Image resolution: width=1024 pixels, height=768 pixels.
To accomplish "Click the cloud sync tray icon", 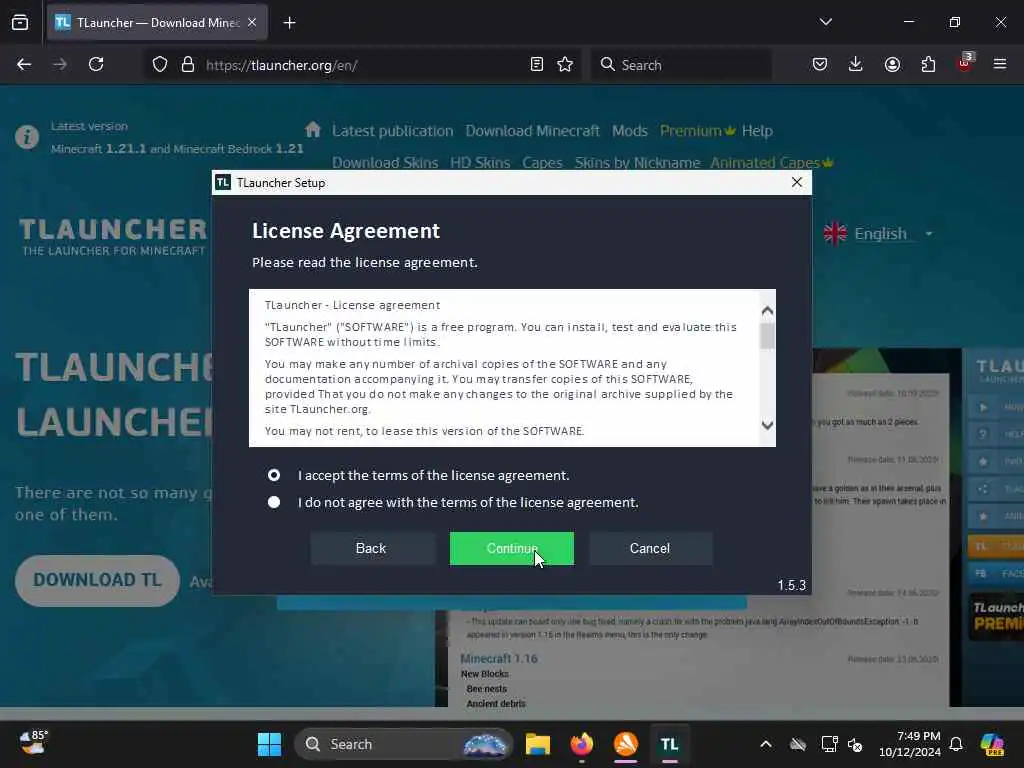I will click(798, 744).
